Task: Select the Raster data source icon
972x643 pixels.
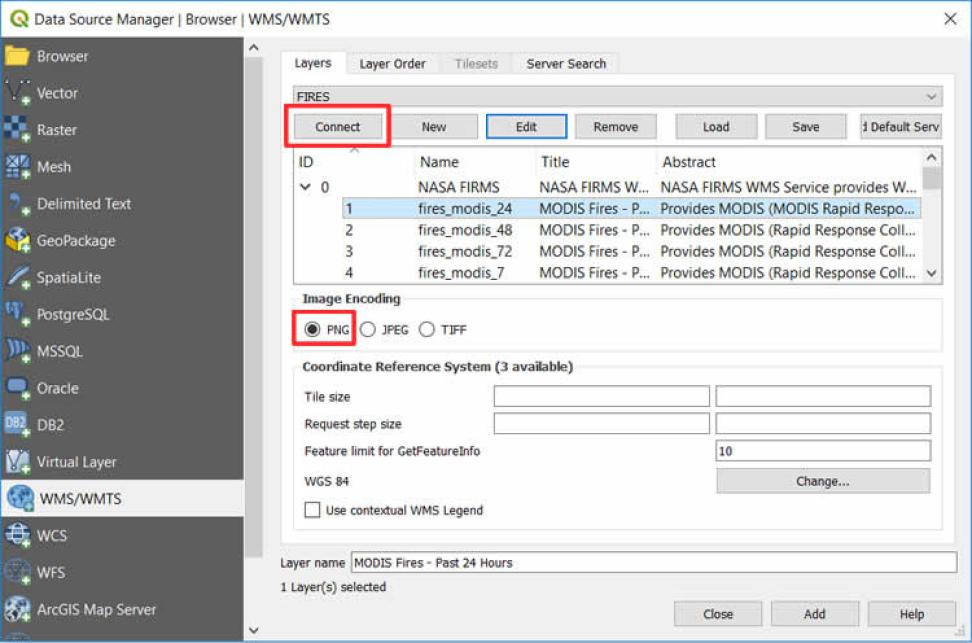Action: tap(17, 130)
